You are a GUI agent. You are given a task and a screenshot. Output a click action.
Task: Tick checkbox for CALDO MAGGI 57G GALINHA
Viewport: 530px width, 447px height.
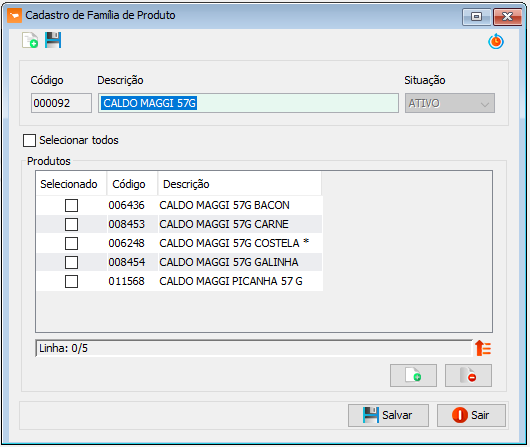click(x=71, y=262)
